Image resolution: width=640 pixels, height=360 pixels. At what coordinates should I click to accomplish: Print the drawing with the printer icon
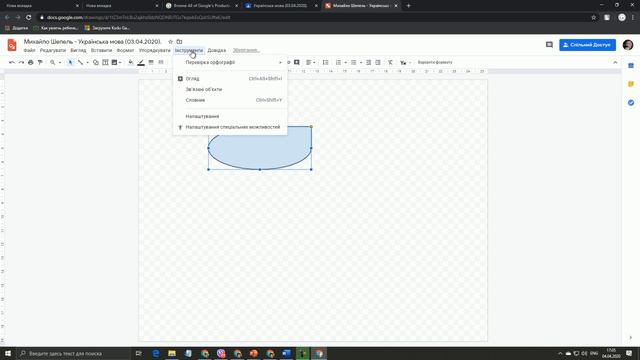(x=31, y=62)
